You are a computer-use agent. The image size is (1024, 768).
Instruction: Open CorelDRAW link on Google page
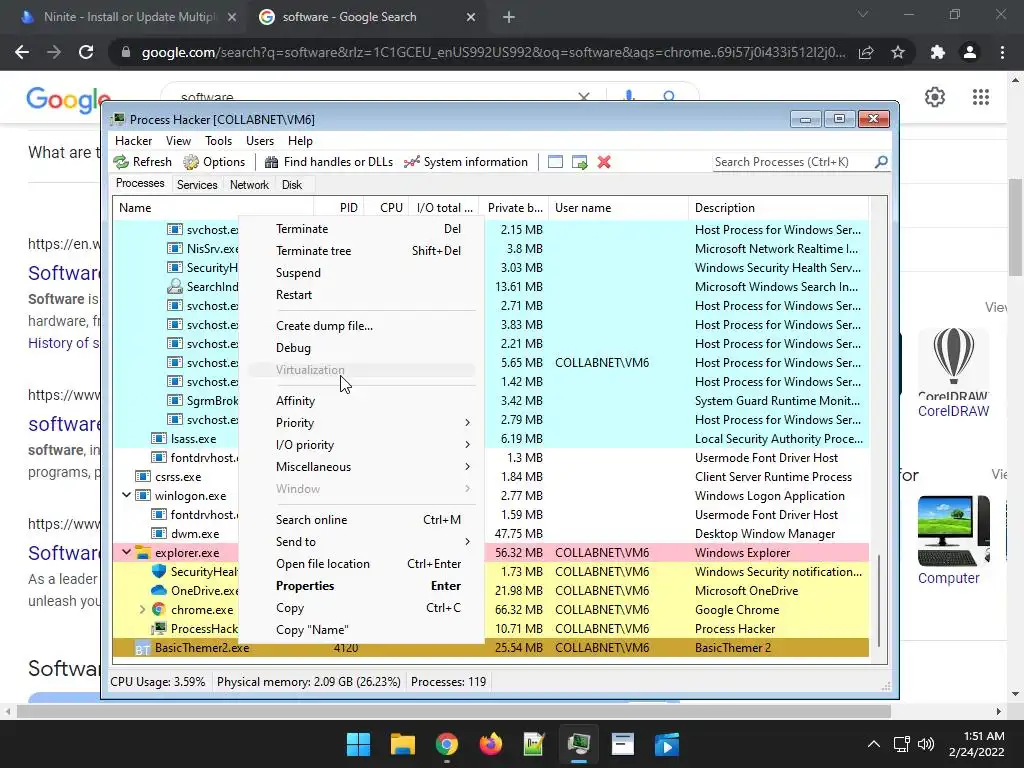953,411
